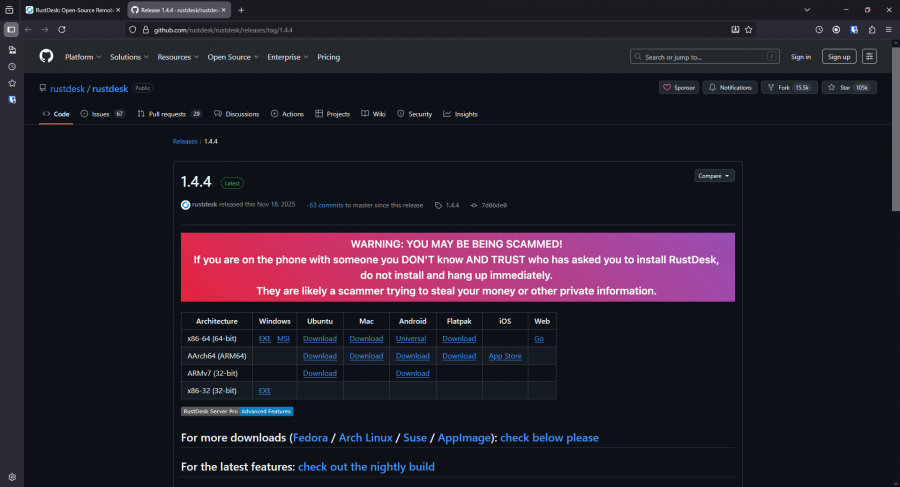900x487 pixels.
Task: Toggle the sidebar panel button
Action: (11, 29)
